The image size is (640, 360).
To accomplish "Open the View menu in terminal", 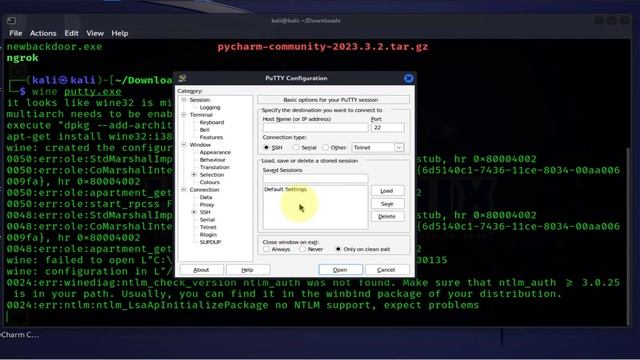I will (x=95, y=33).
